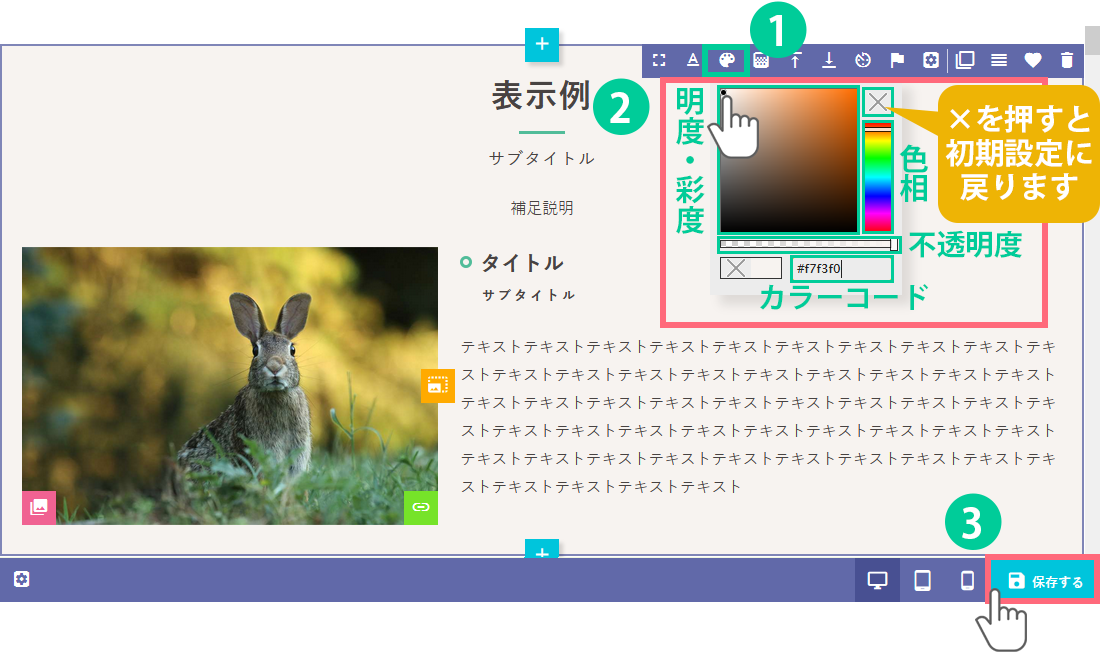The height and width of the screenshot is (652, 1100).
Task: Open block settings gear in toolbar
Action: pyautogui.click(x=931, y=60)
